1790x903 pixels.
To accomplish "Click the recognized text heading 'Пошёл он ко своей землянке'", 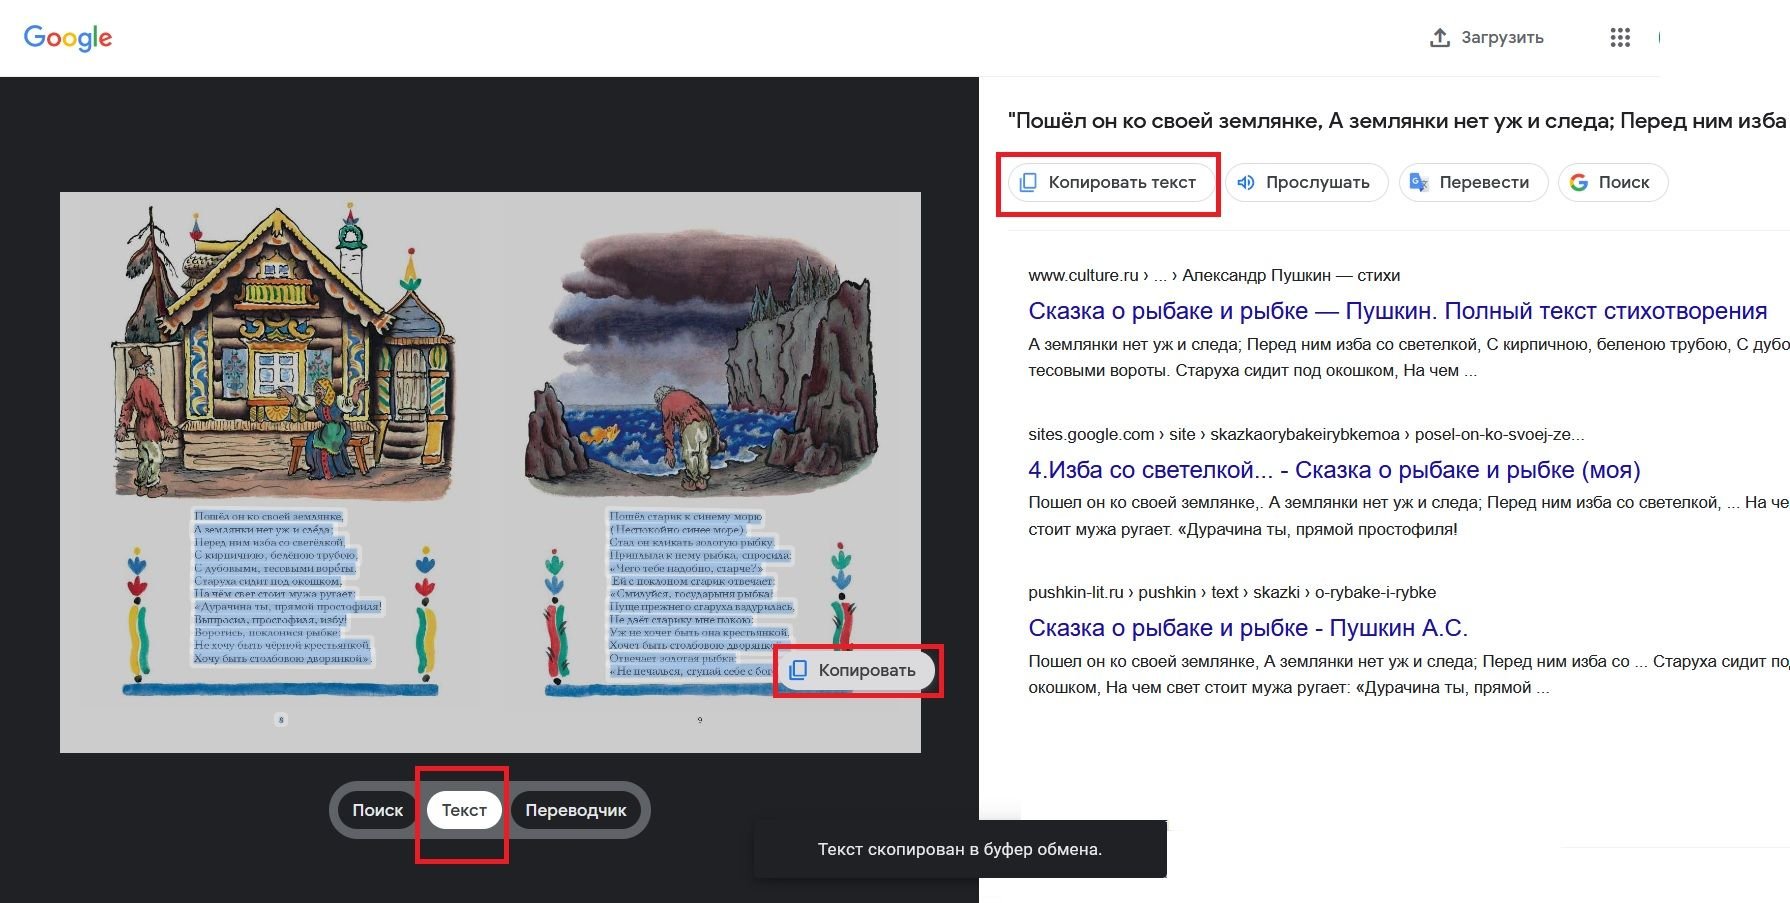I will [x=1396, y=121].
